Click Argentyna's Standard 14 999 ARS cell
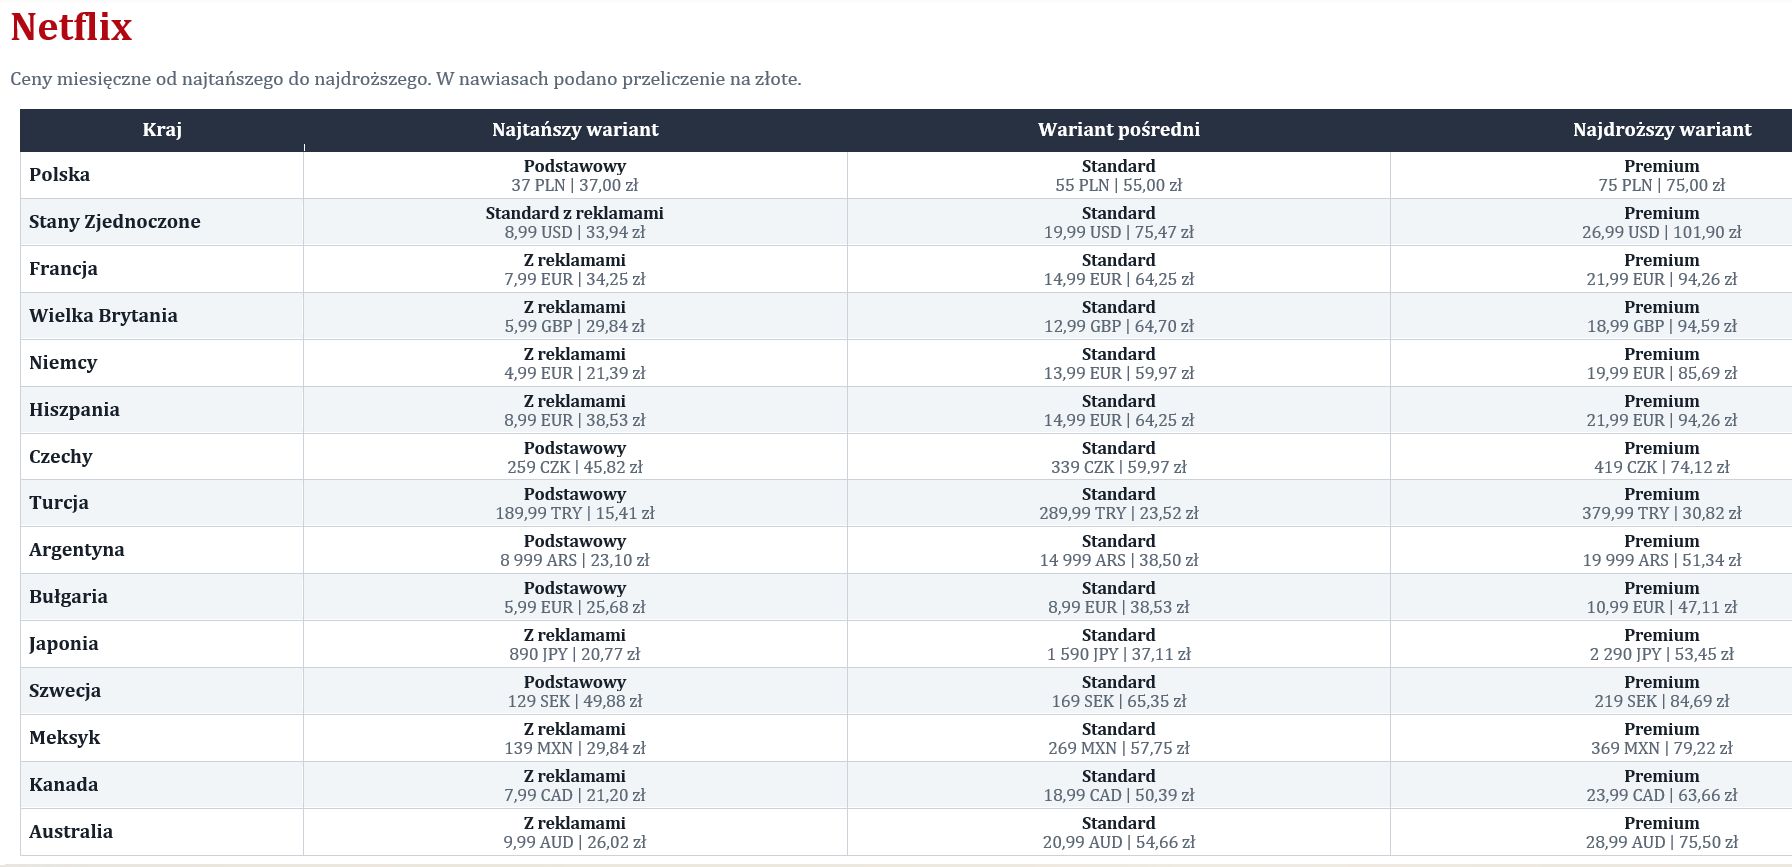 [x=1118, y=550]
